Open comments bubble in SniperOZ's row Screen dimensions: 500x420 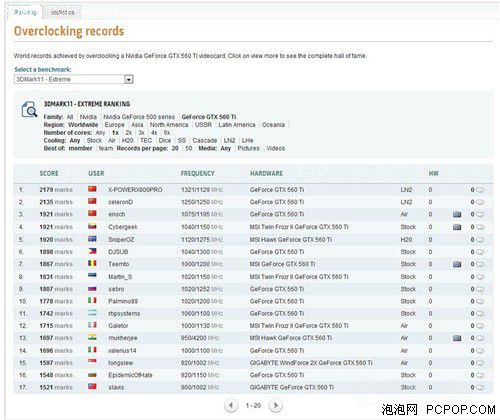pos(480,240)
